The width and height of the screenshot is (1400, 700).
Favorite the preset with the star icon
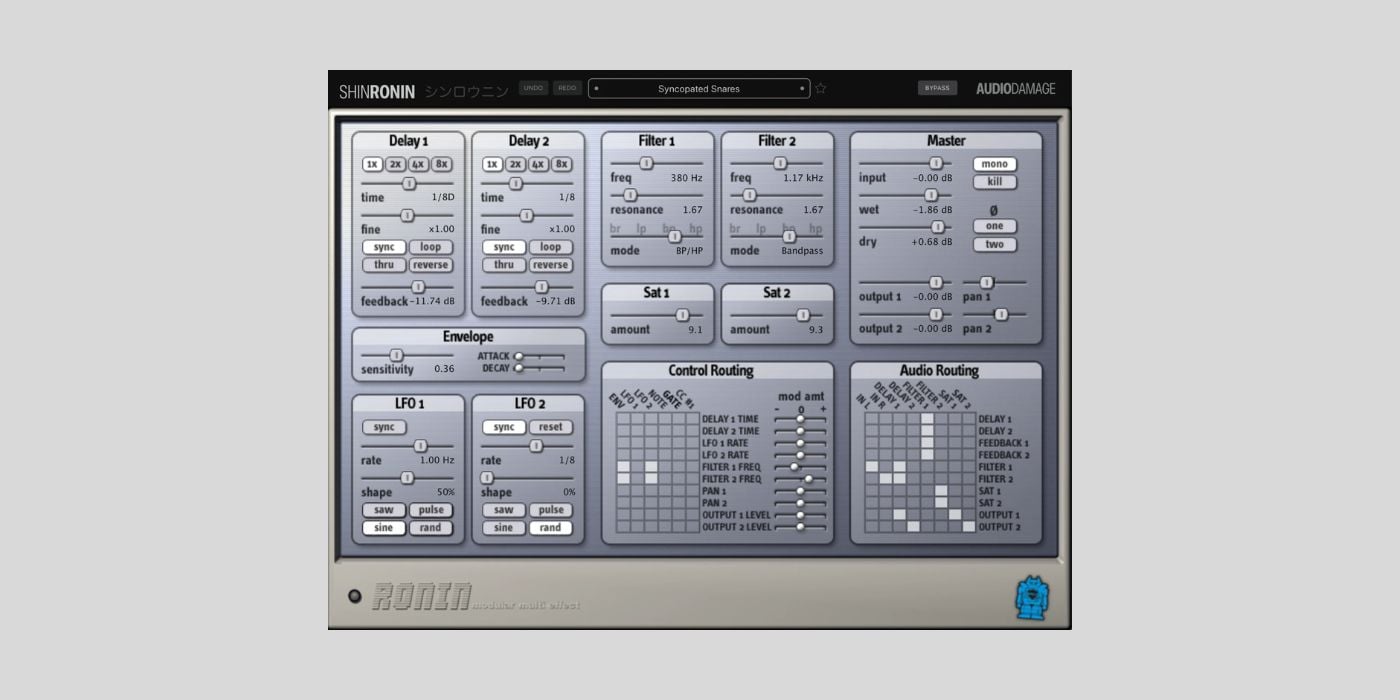(x=820, y=88)
